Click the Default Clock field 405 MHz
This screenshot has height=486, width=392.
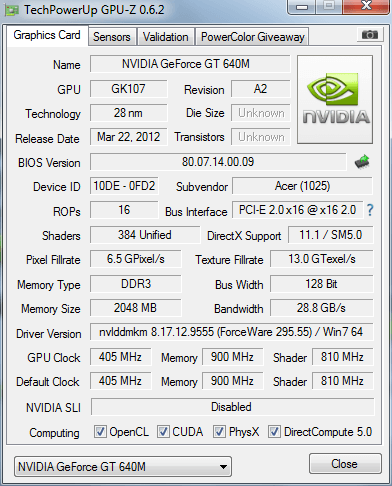(x=120, y=381)
